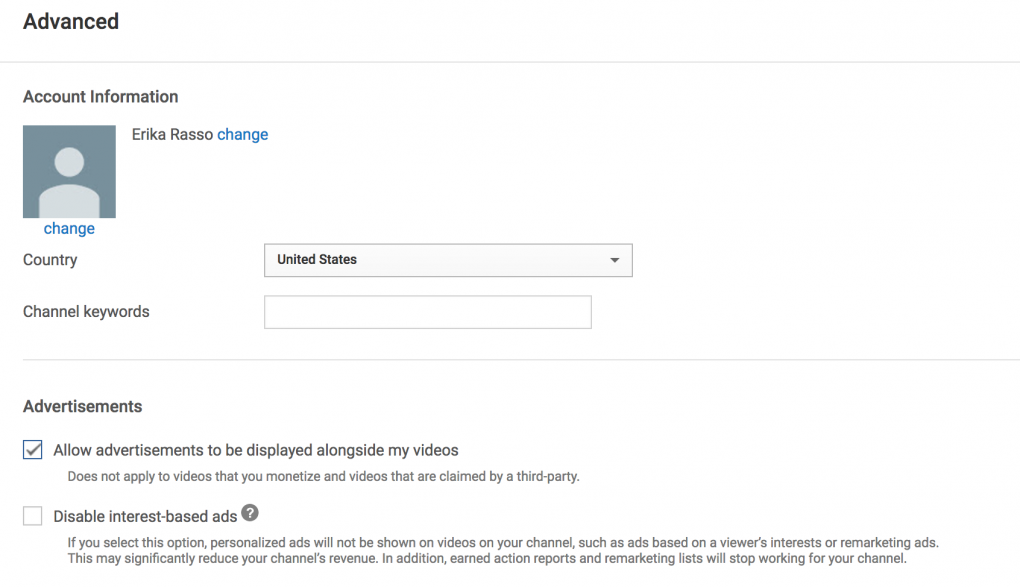This screenshot has width=1020, height=587.
Task: Click the change link below the profile picture
Action: pyautogui.click(x=69, y=228)
